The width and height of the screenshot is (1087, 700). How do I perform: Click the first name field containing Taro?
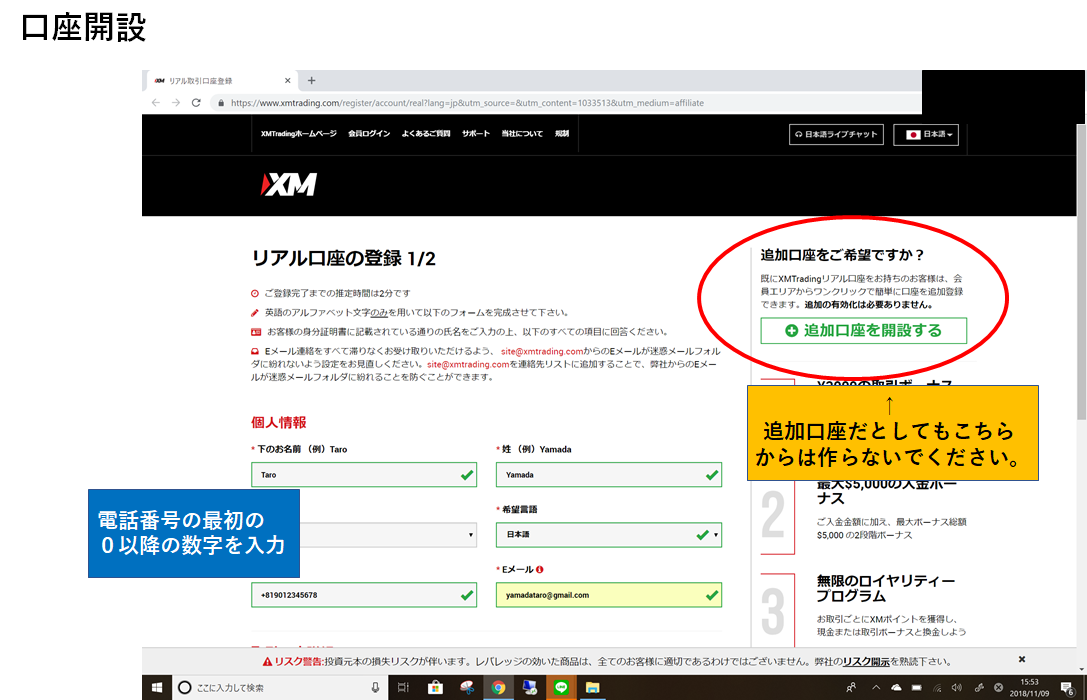(x=364, y=475)
